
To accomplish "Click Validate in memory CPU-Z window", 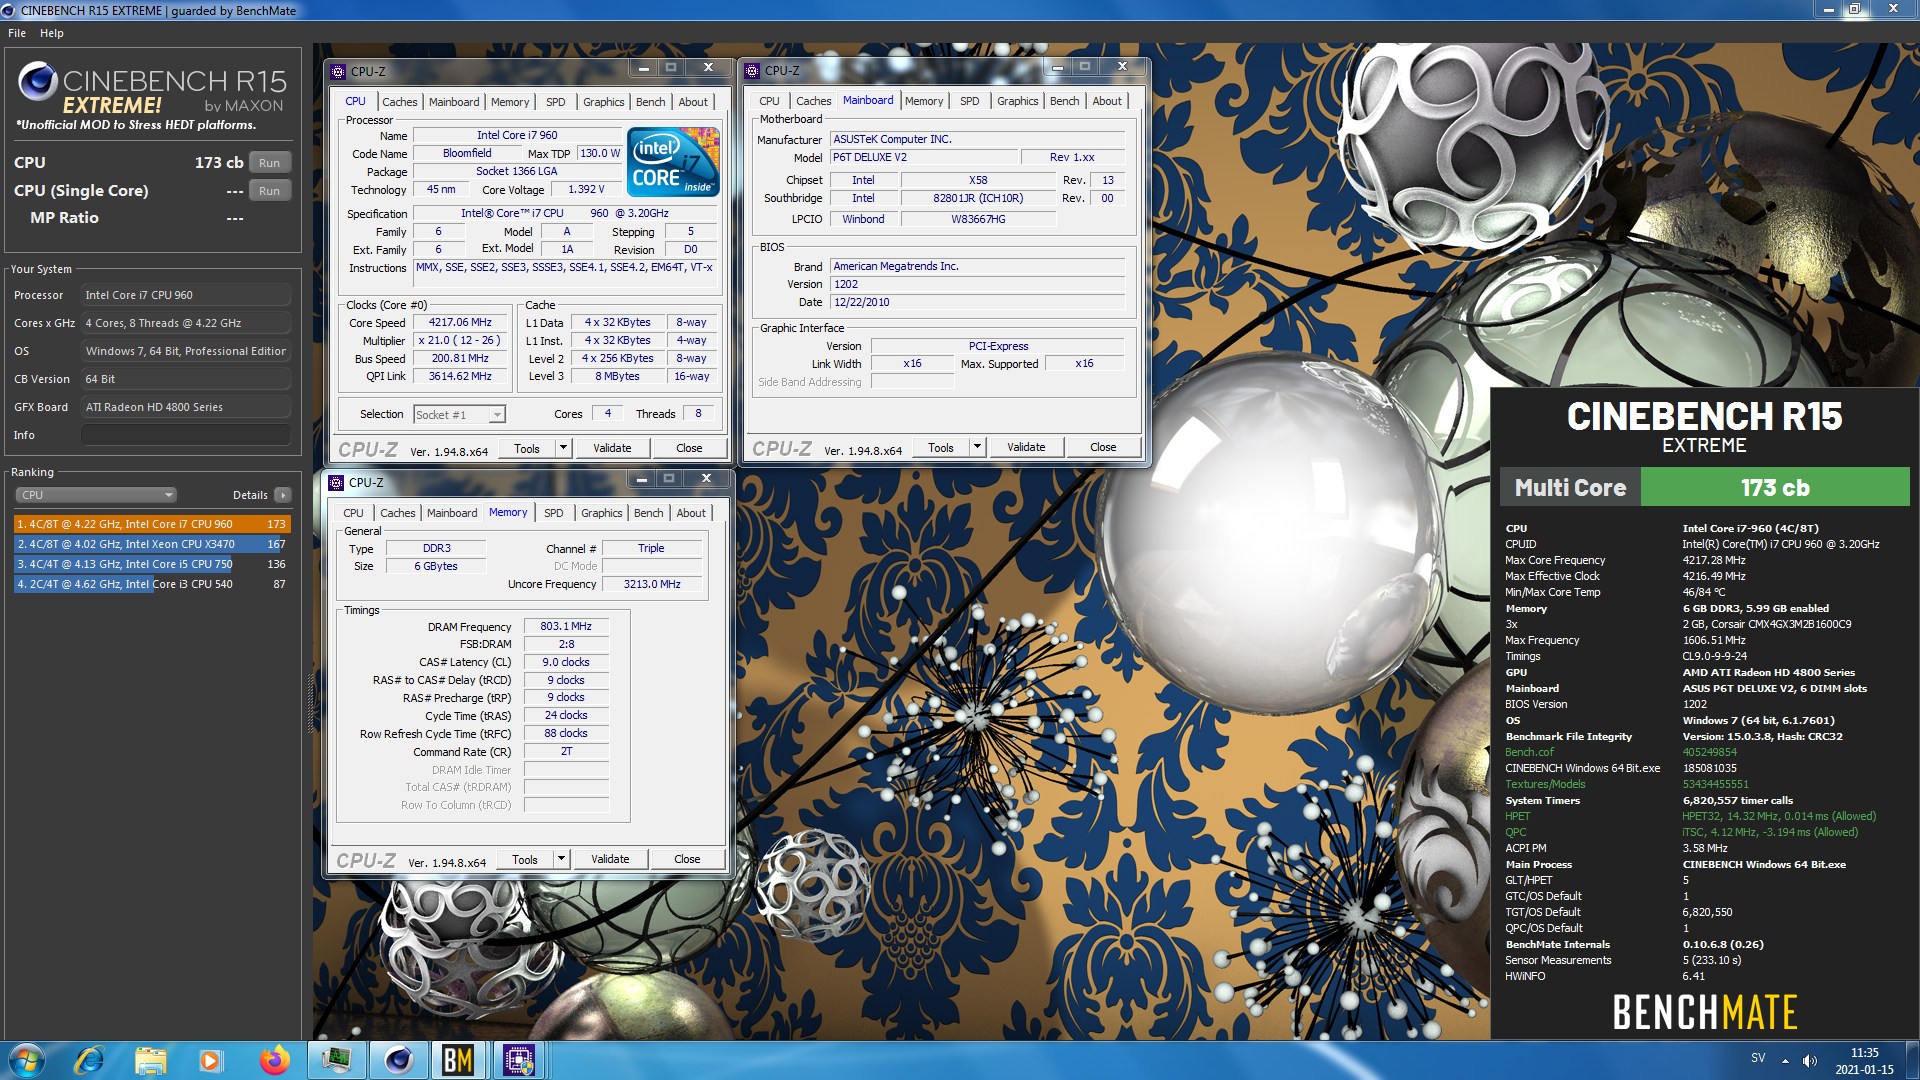I will 610,859.
